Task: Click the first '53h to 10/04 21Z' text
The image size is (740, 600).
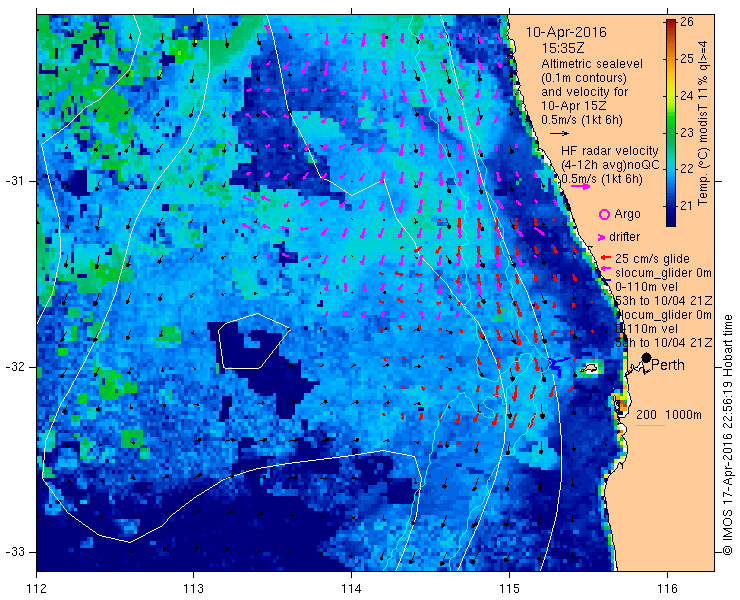Action: pos(664,301)
